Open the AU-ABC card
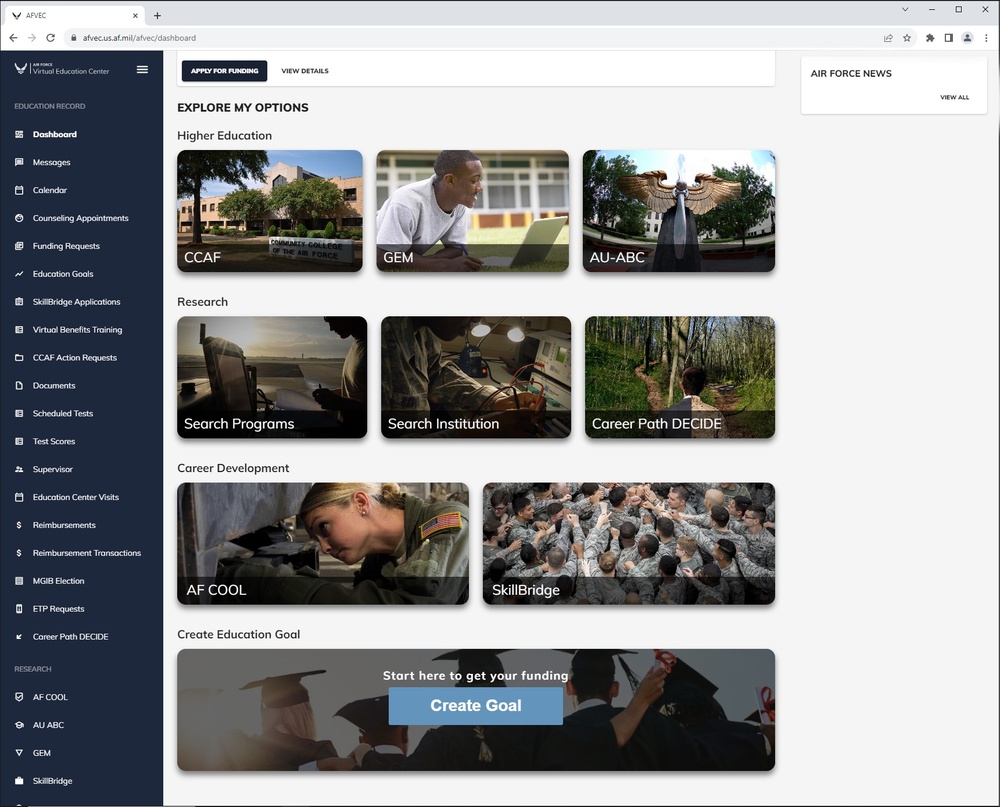The height and width of the screenshot is (807, 1000). 679,211
